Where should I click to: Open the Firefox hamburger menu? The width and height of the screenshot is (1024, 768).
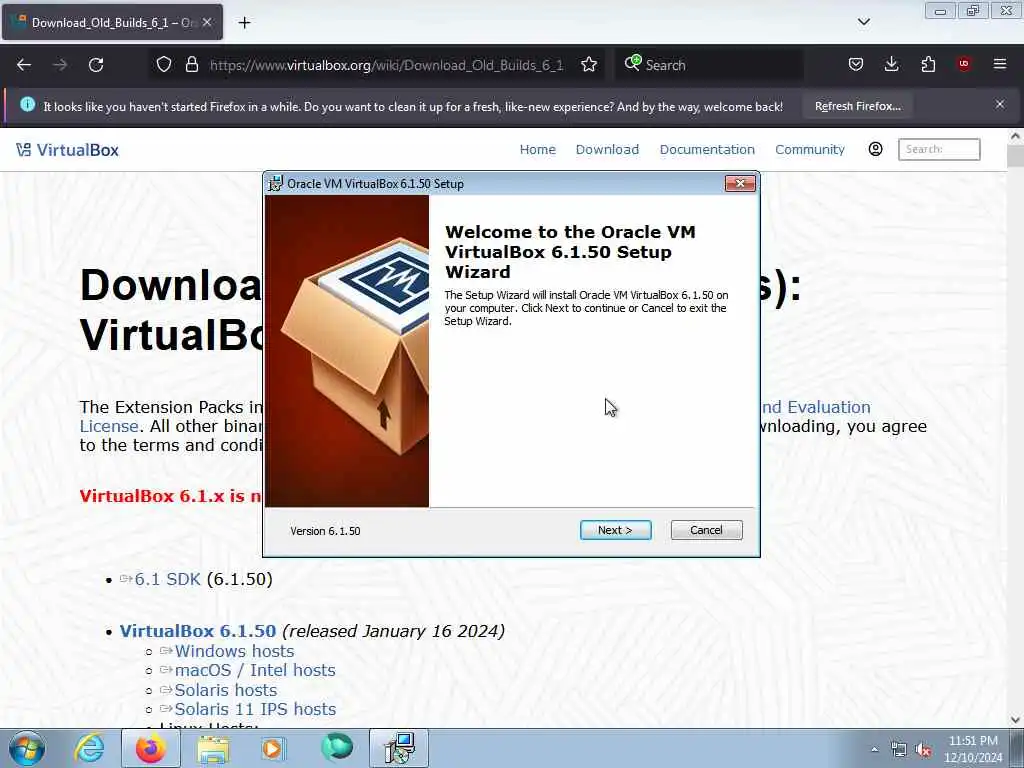(1000, 64)
